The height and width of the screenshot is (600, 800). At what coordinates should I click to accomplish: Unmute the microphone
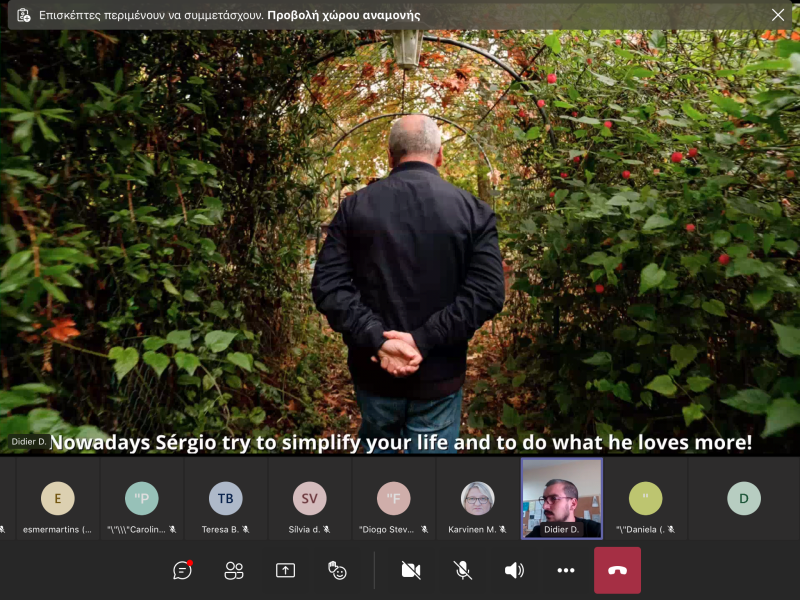click(x=463, y=570)
